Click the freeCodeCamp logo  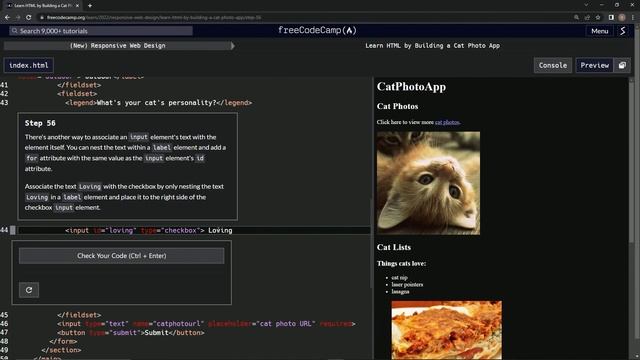pyautogui.click(x=317, y=30)
